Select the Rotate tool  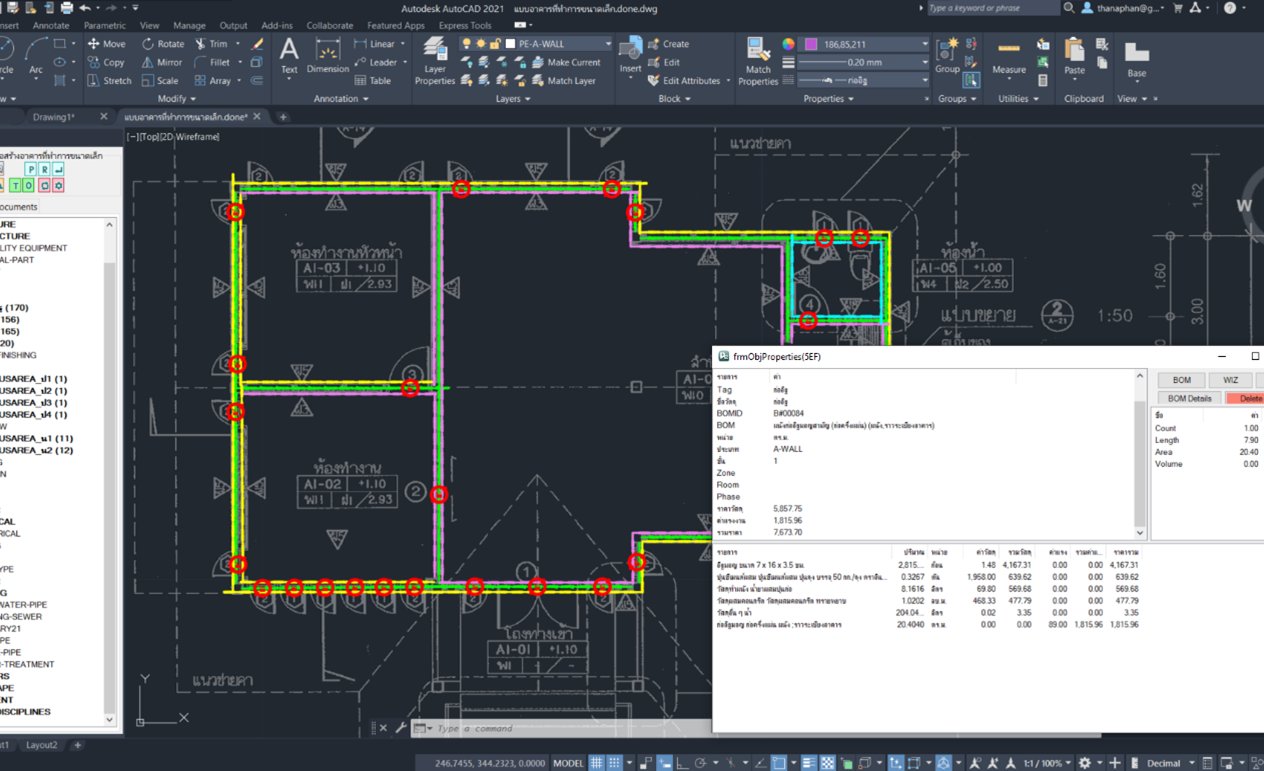click(x=163, y=44)
